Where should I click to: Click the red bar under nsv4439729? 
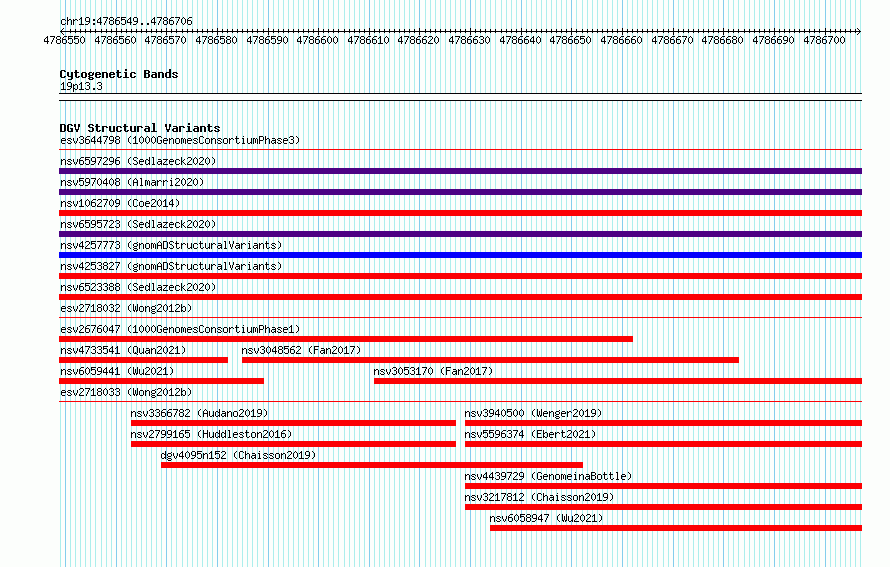click(664, 486)
